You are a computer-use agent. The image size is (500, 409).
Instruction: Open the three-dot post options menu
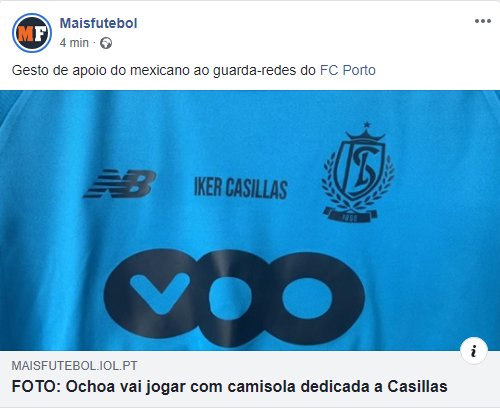[x=483, y=21]
